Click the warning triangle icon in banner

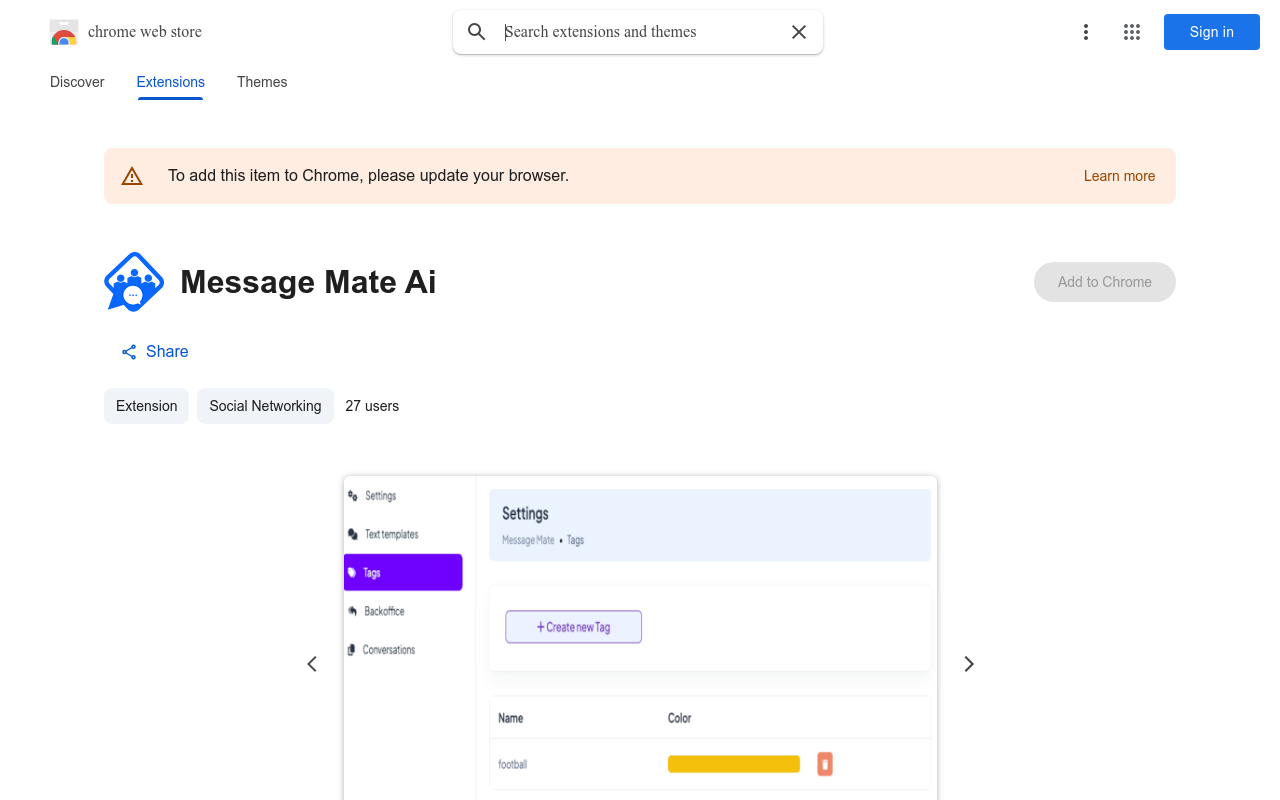point(132,176)
